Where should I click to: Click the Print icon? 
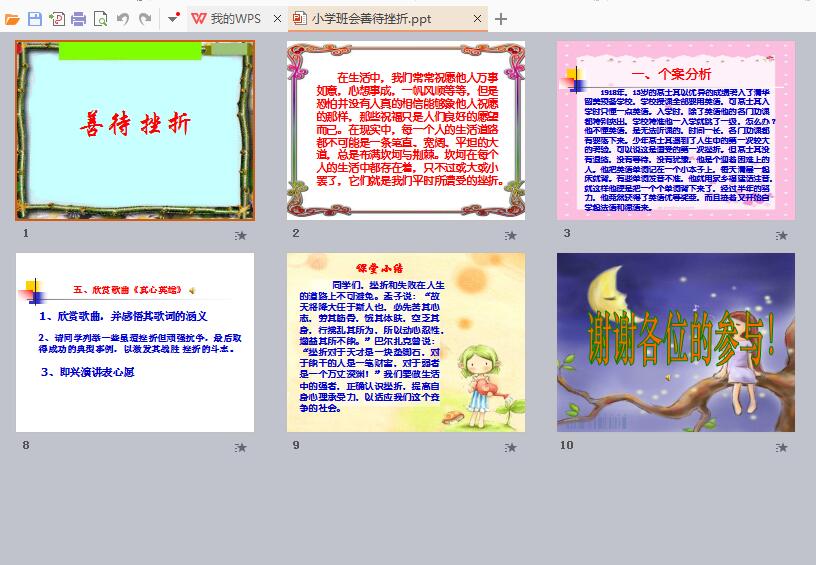(79, 20)
